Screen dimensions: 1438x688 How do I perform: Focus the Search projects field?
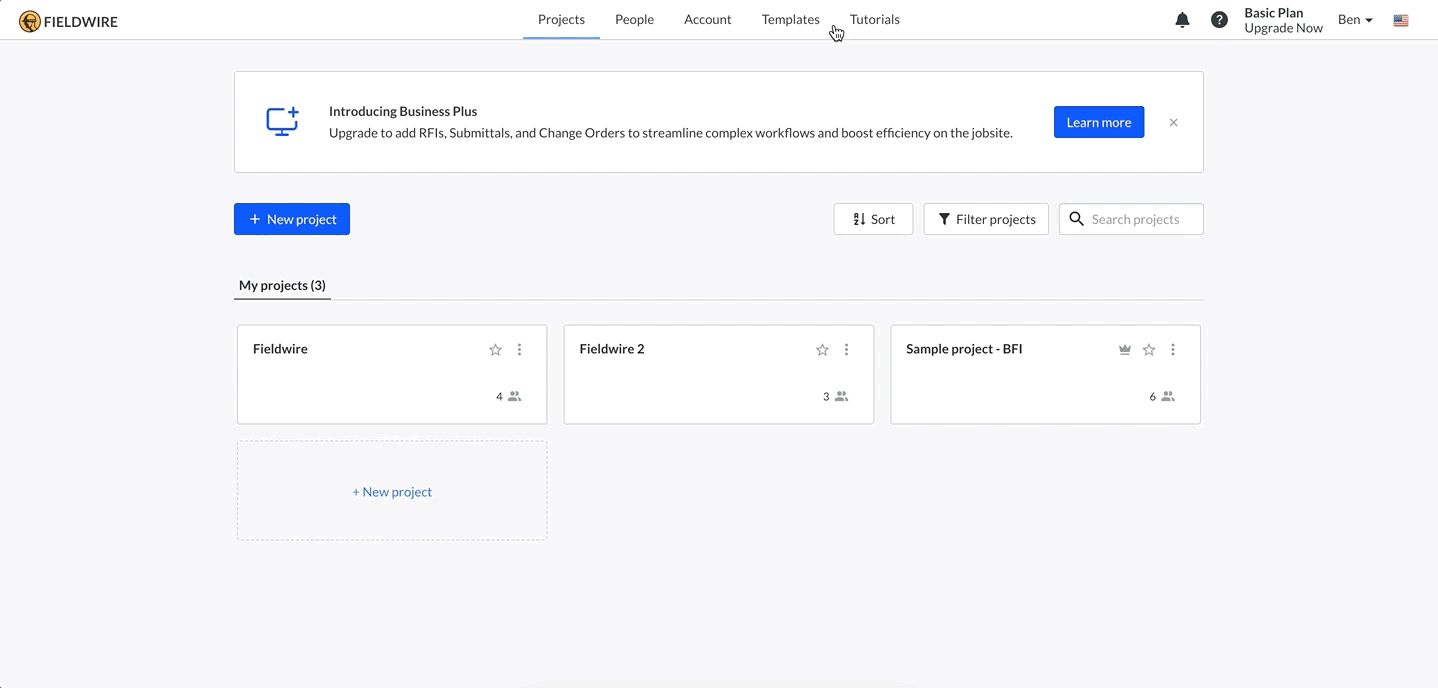[1131, 219]
